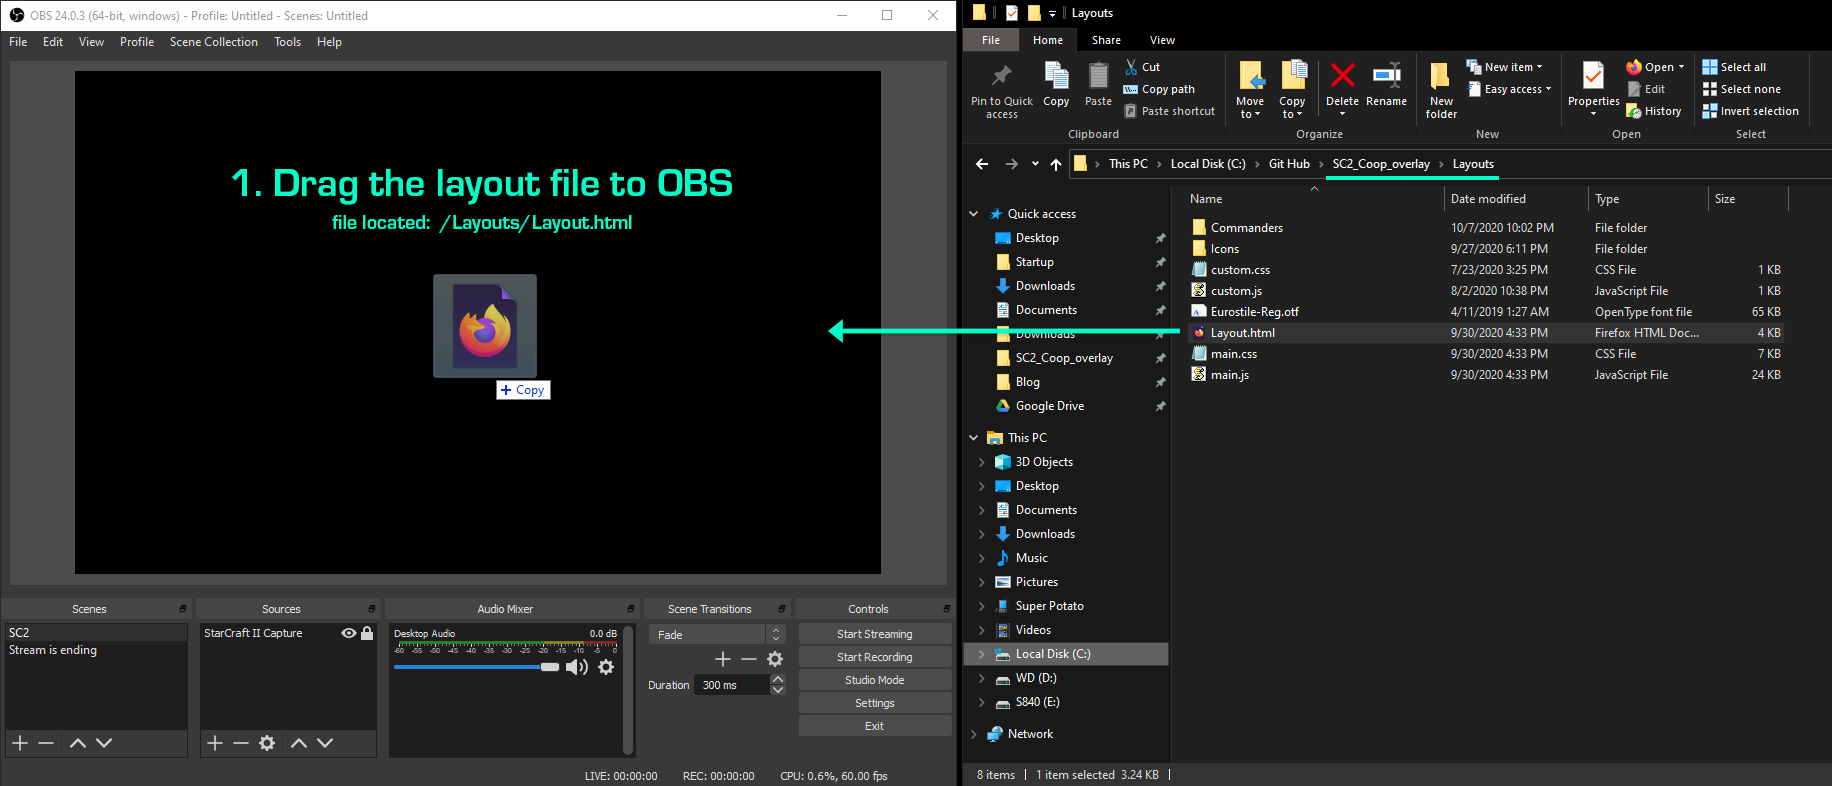The image size is (1832, 786).
Task: Click Start Streaming button
Action: [875, 634]
